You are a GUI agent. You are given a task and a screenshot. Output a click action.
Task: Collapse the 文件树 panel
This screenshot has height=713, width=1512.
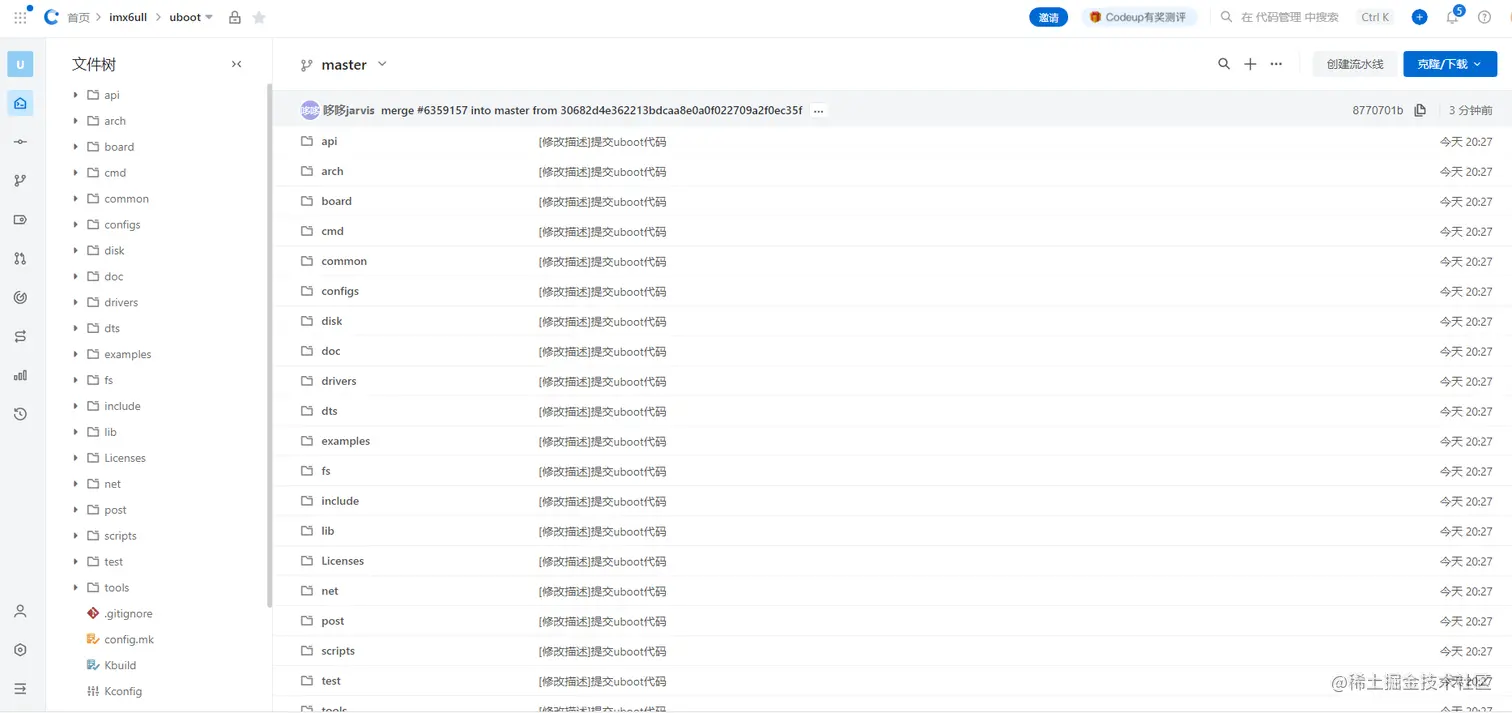237,64
